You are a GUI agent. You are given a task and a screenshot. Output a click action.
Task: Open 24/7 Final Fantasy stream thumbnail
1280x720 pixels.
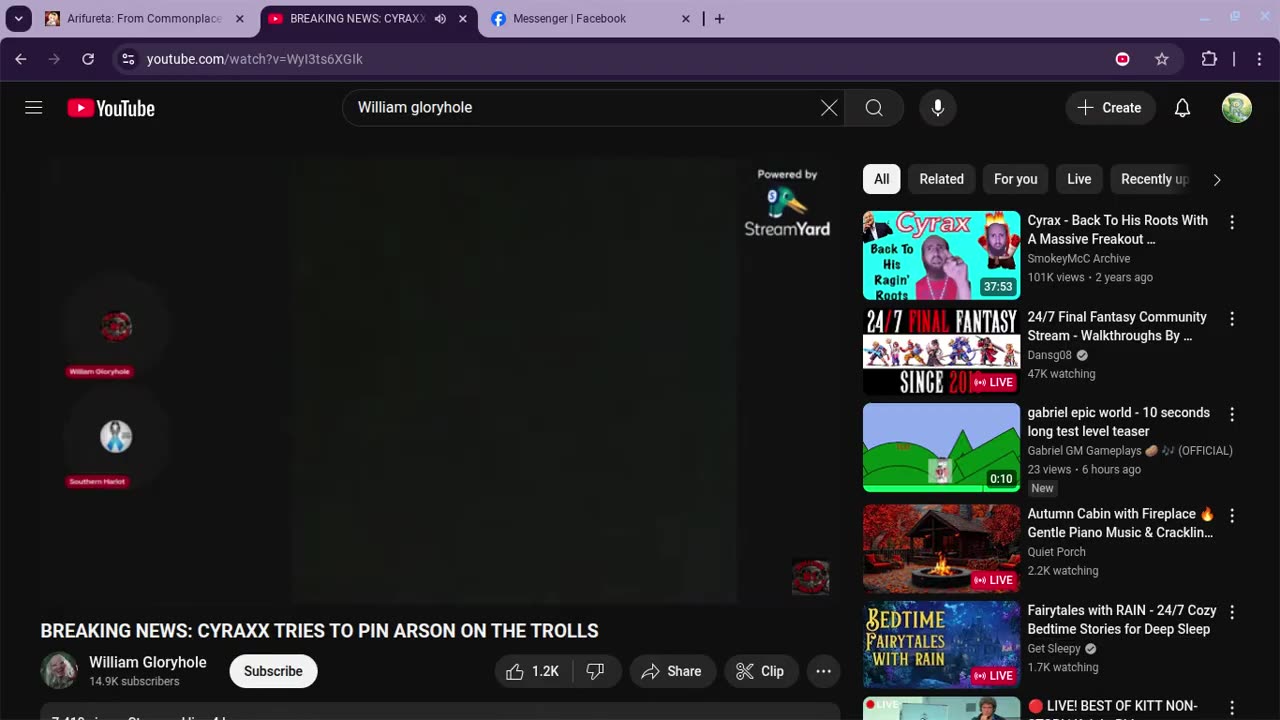tap(941, 351)
